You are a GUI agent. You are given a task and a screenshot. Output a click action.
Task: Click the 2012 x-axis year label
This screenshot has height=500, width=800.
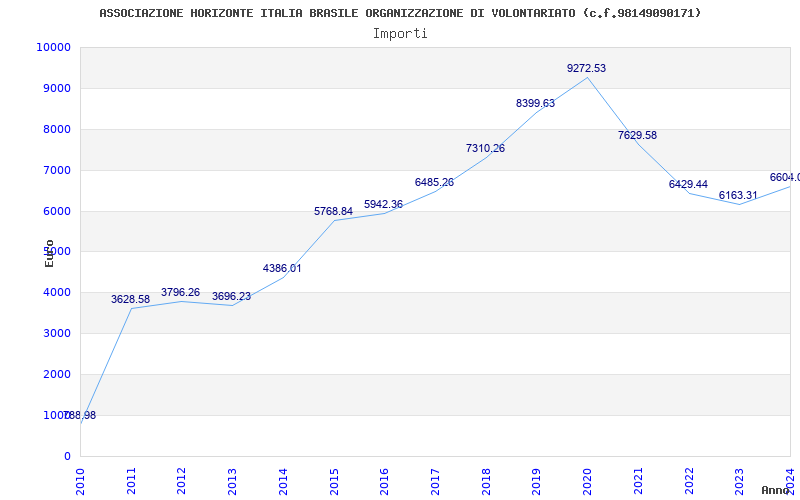tap(182, 481)
